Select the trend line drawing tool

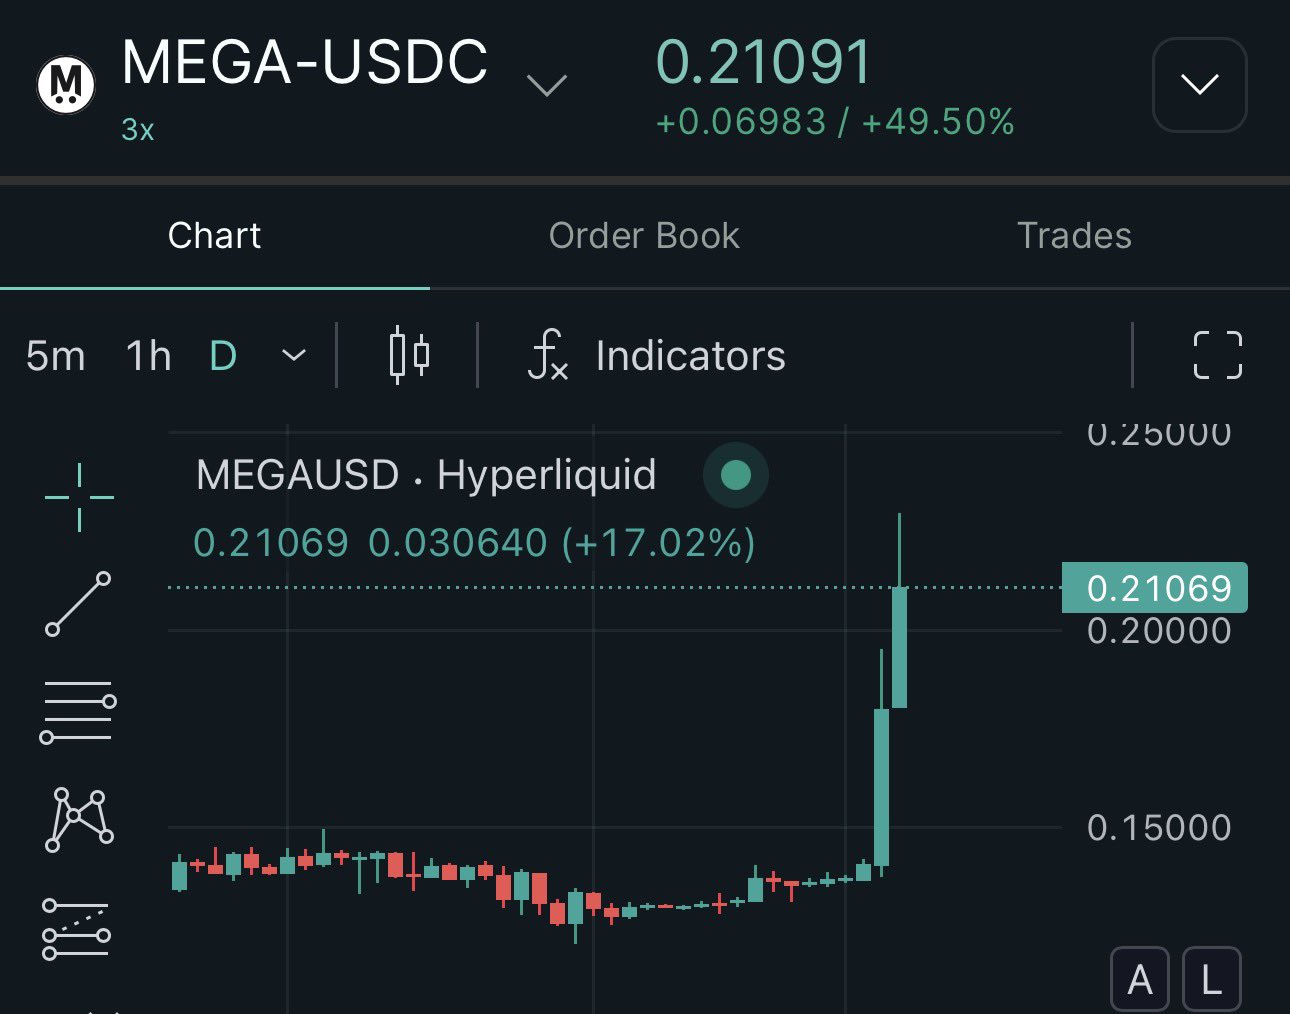point(78,604)
